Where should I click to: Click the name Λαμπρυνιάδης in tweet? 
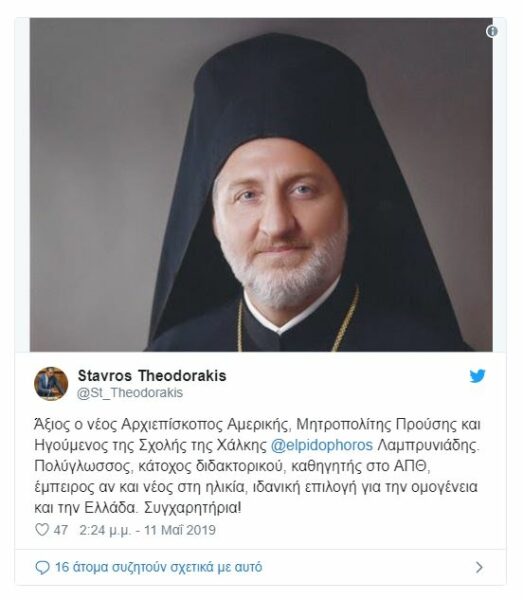428,445
